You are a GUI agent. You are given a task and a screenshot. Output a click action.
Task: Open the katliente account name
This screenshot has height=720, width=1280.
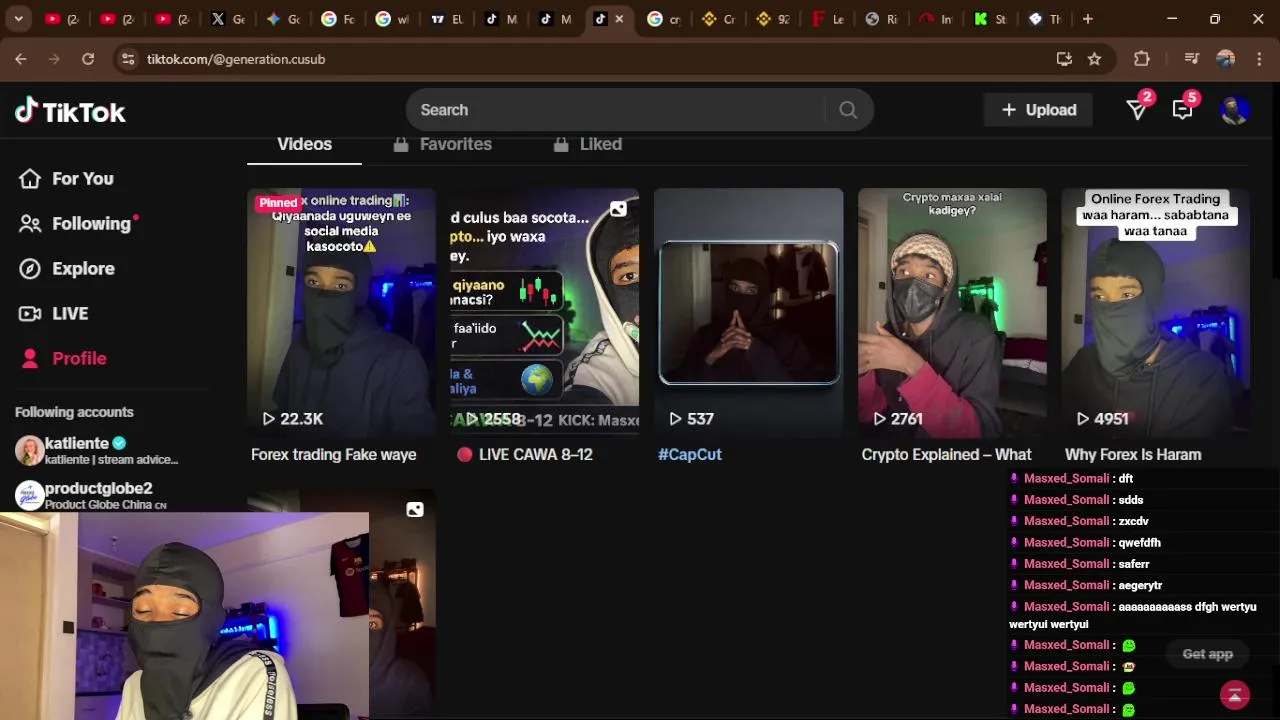(x=77, y=444)
